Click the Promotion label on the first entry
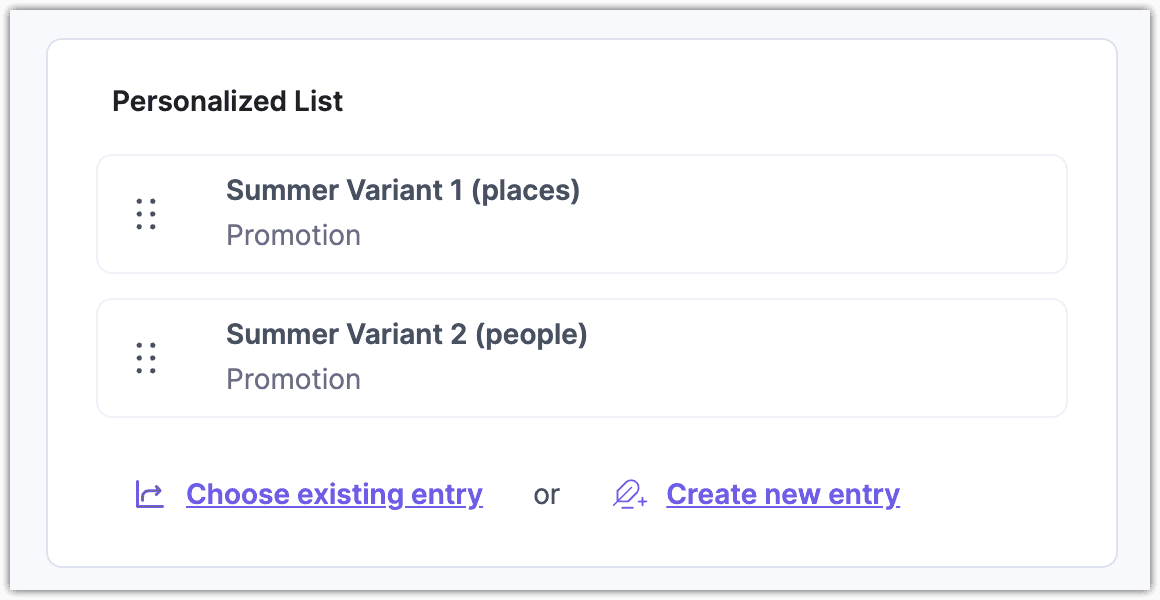This screenshot has height=600, width=1160. coord(294,234)
